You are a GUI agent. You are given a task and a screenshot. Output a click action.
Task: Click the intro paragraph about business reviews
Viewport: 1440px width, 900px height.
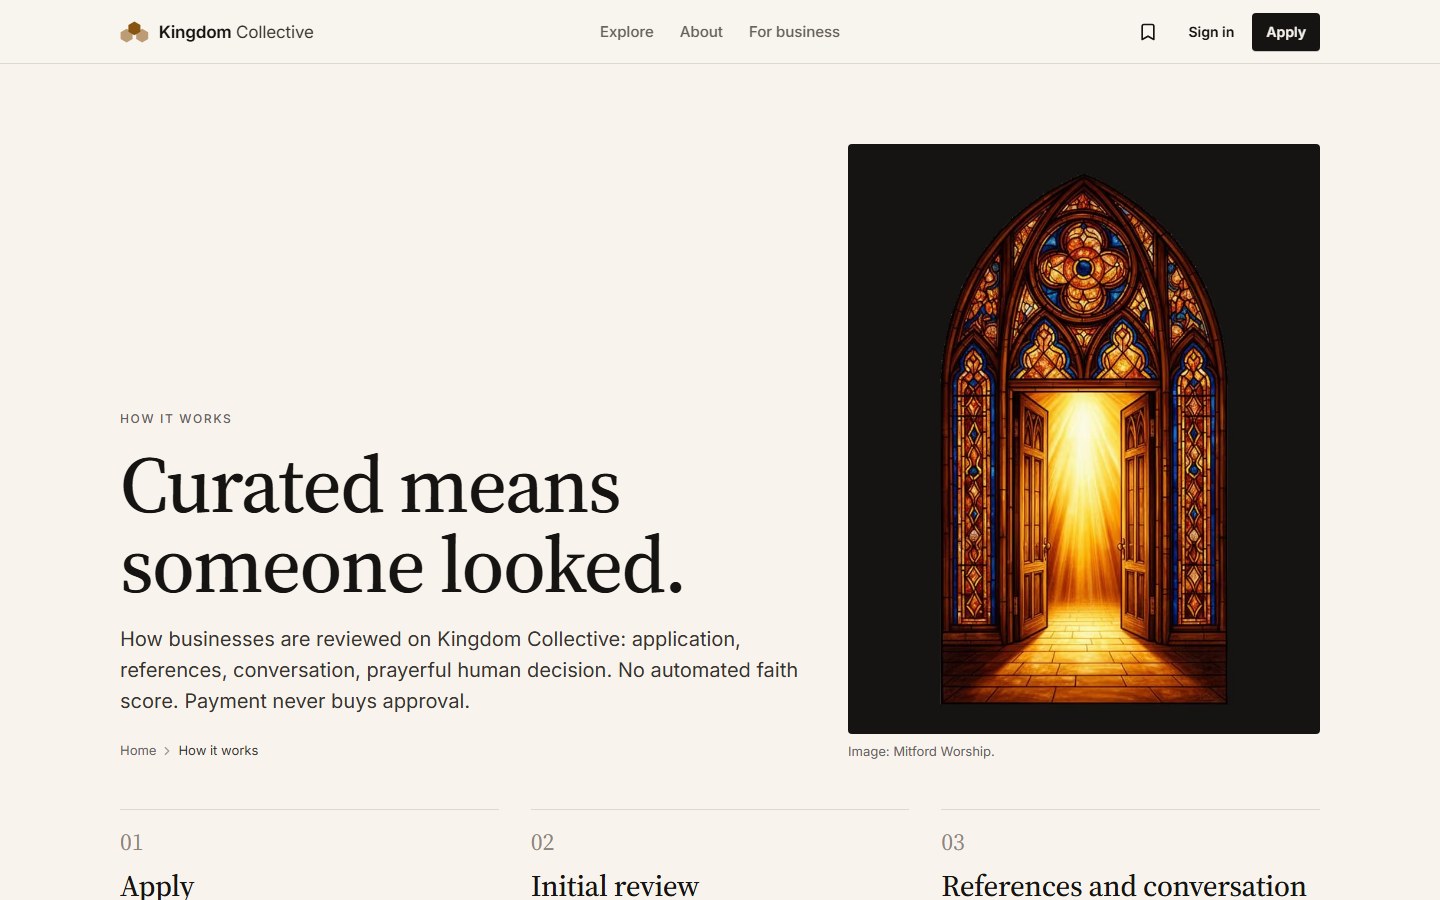(x=459, y=670)
